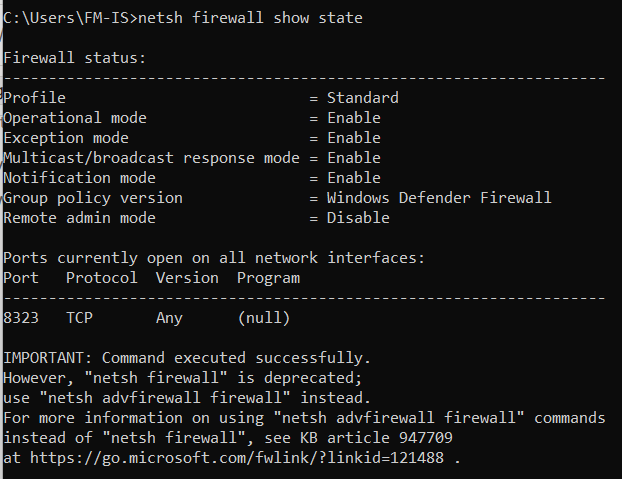Click the go.microsoft.com fwlink URL

(x=235, y=457)
